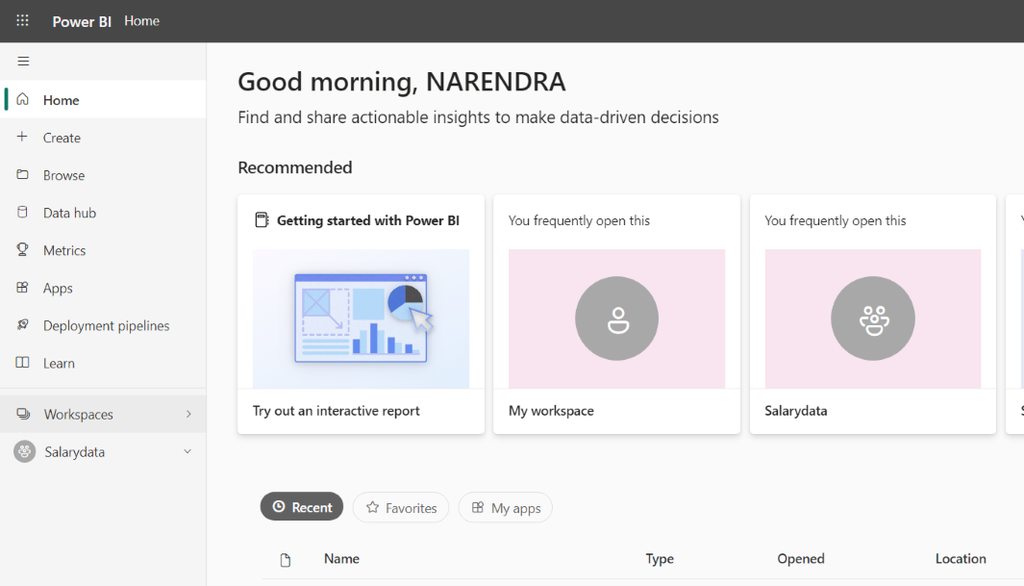This screenshot has width=1024, height=586.
Task: Click the Salarydata workspace avatar thumbnail
Action: [x=872, y=318]
